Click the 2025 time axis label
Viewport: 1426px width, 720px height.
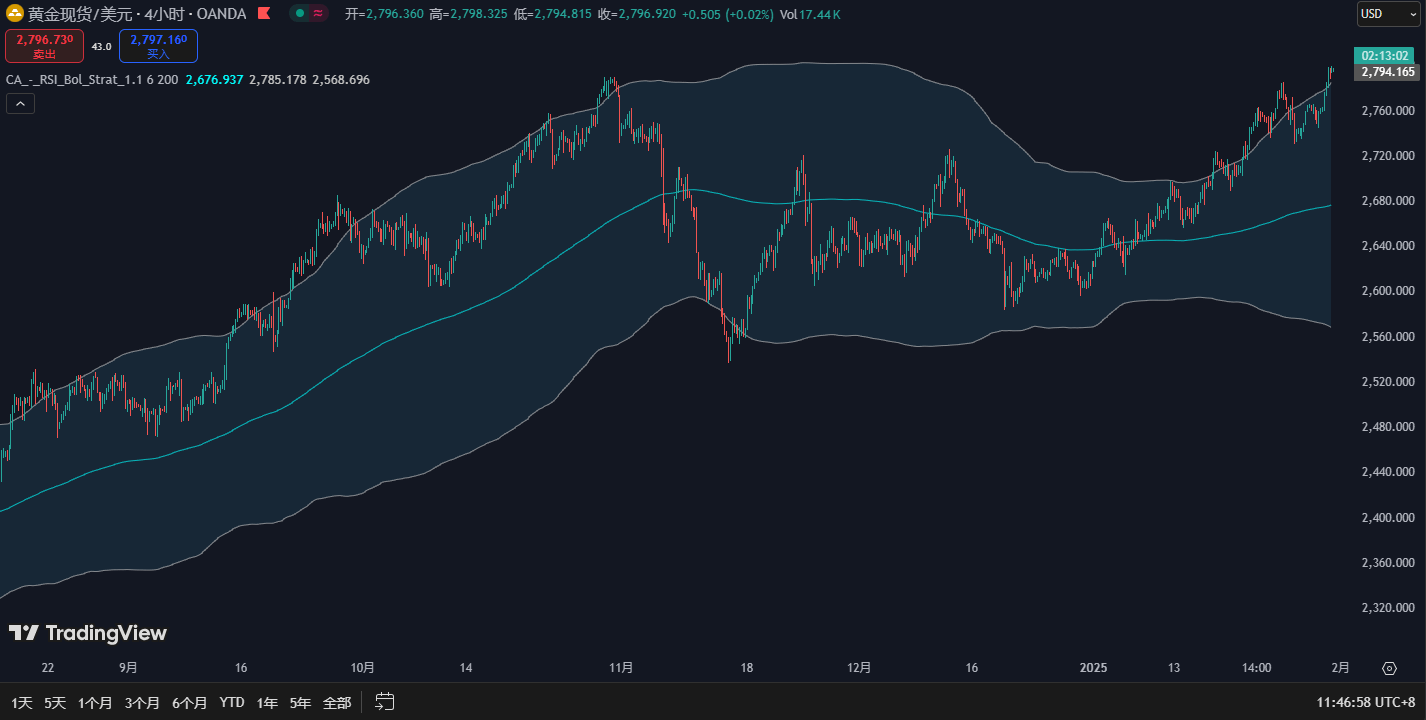click(1094, 667)
